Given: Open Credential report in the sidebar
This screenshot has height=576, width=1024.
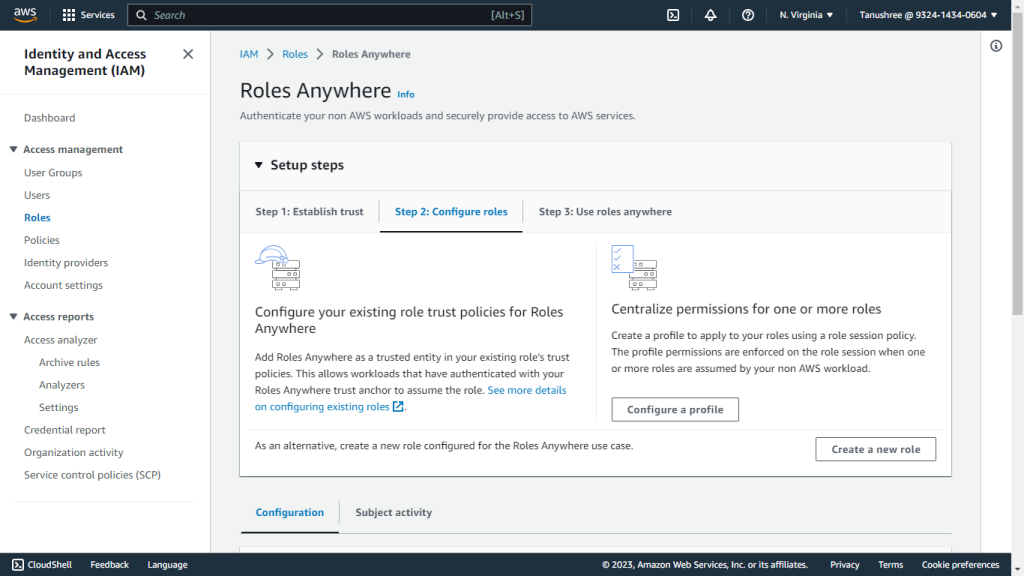Looking at the screenshot, I should pos(65,430).
